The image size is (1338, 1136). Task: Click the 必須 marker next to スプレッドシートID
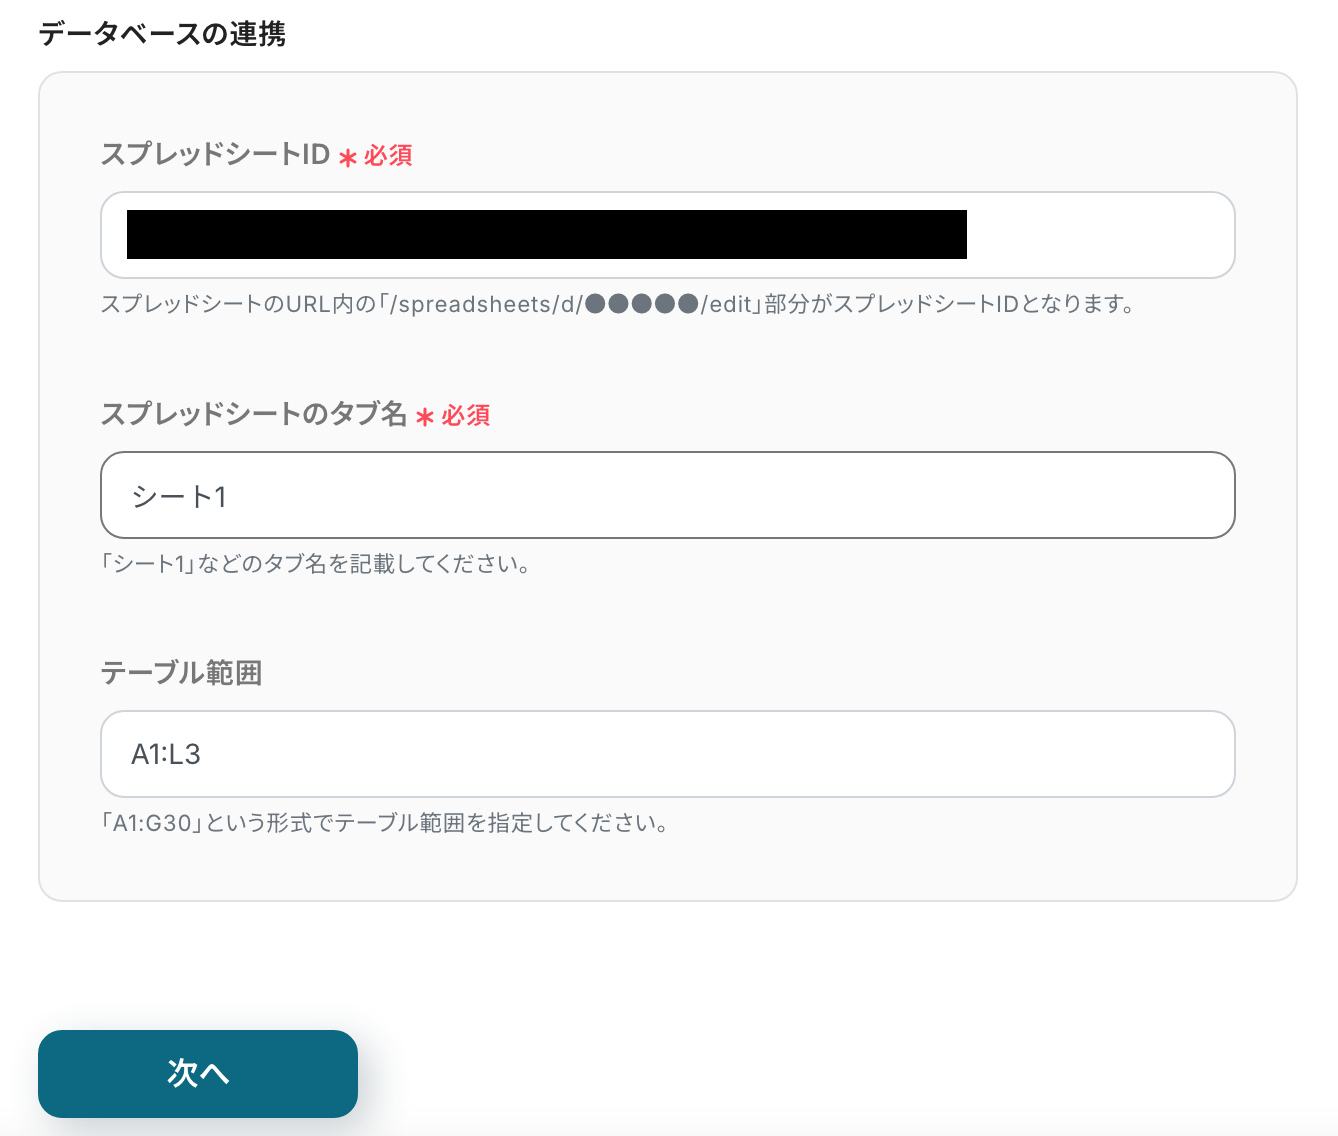point(388,156)
